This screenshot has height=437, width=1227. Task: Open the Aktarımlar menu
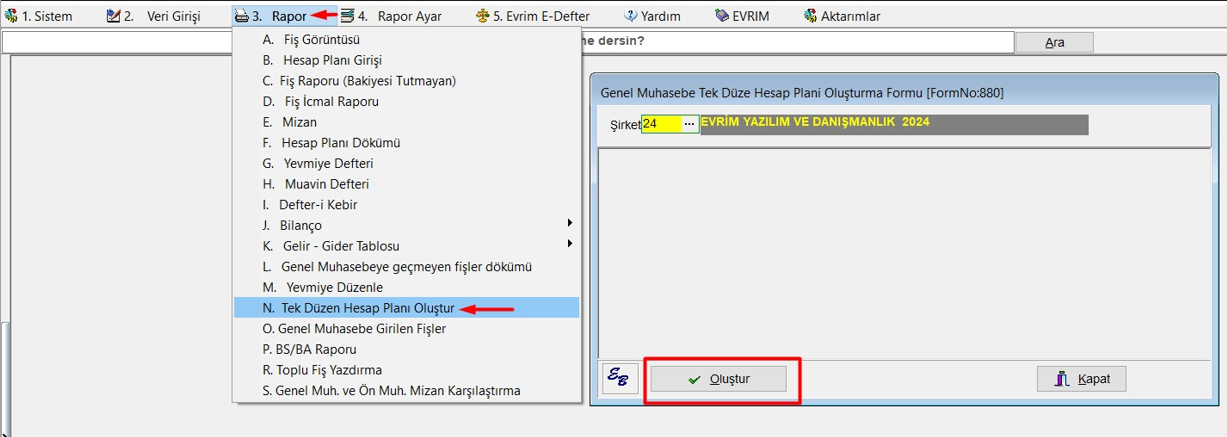842,16
